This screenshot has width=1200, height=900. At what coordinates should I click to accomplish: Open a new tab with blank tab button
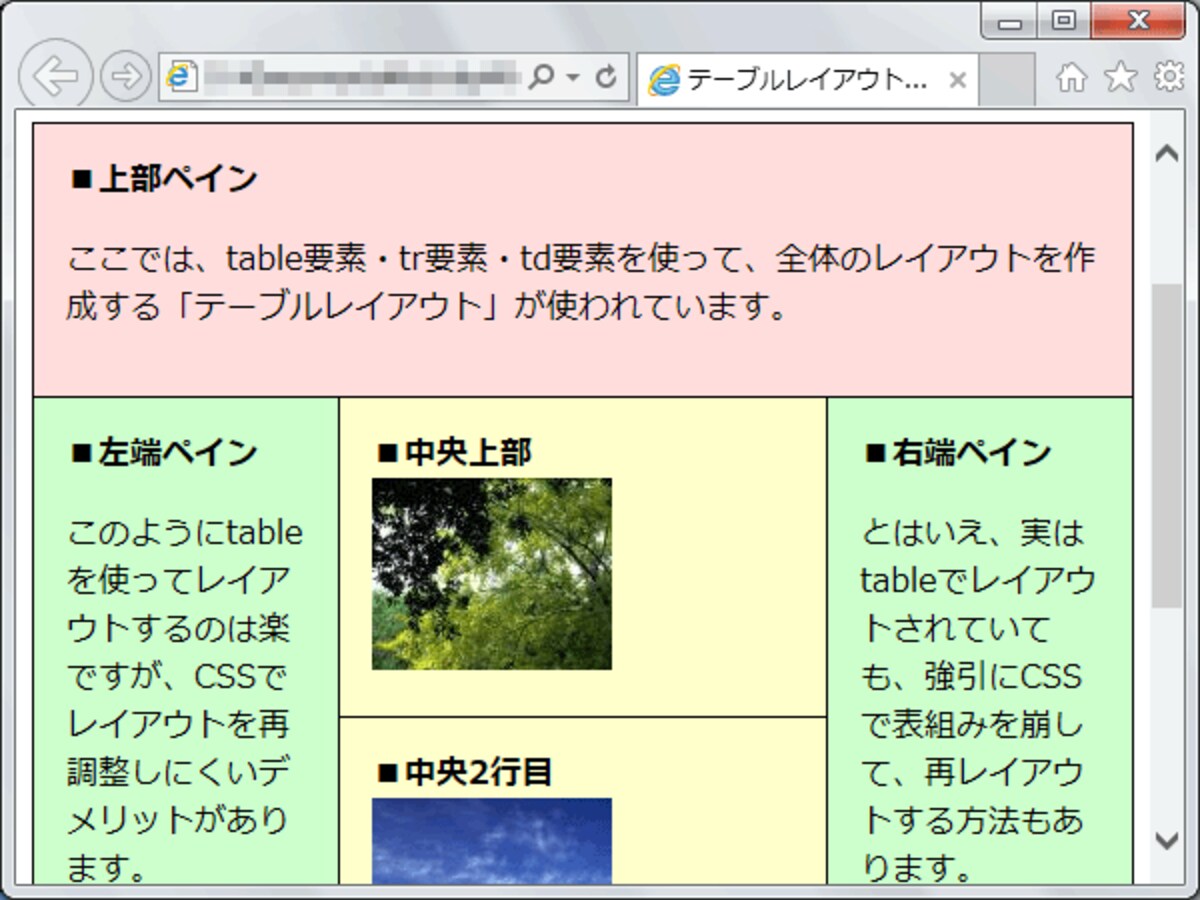[1006, 79]
